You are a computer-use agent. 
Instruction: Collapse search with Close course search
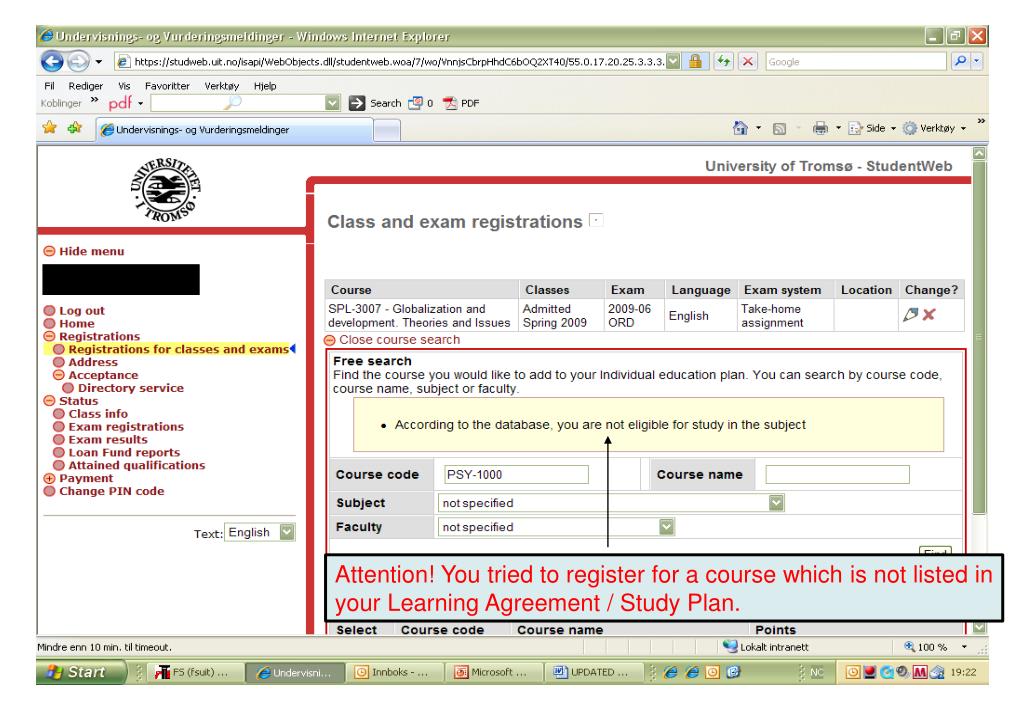pos(393,340)
